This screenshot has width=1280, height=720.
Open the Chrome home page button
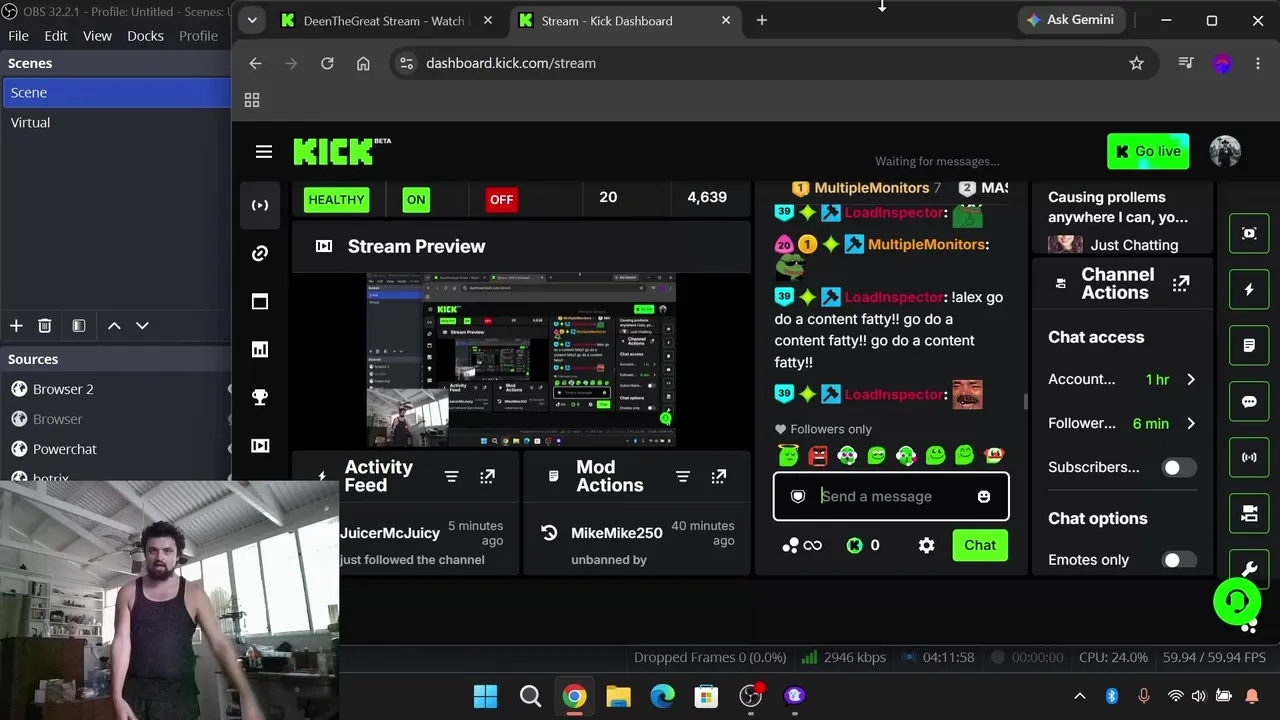pos(363,63)
